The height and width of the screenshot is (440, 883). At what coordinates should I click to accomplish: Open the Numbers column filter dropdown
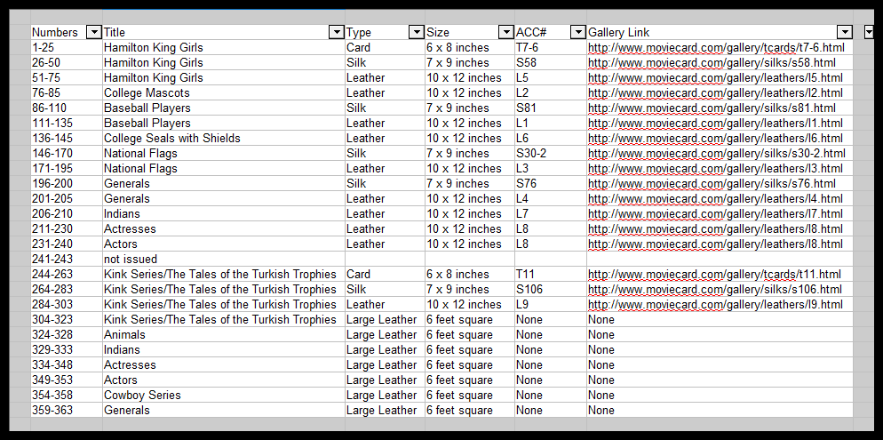93,32
